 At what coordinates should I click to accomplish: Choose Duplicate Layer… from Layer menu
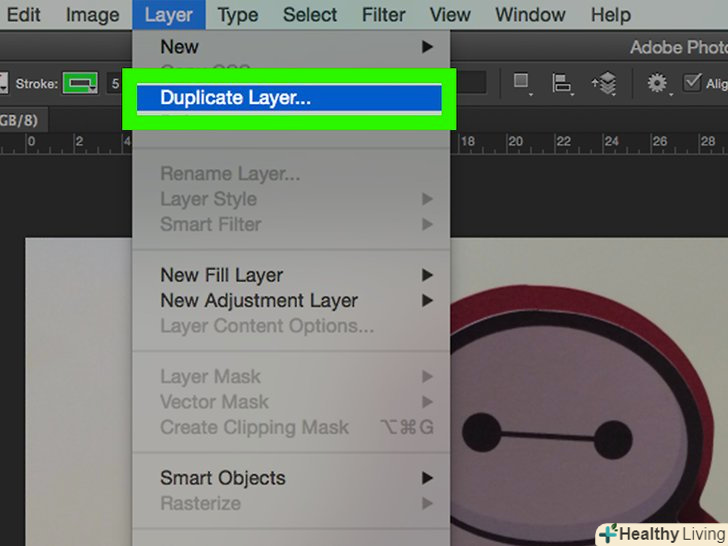tap(289, 98)
